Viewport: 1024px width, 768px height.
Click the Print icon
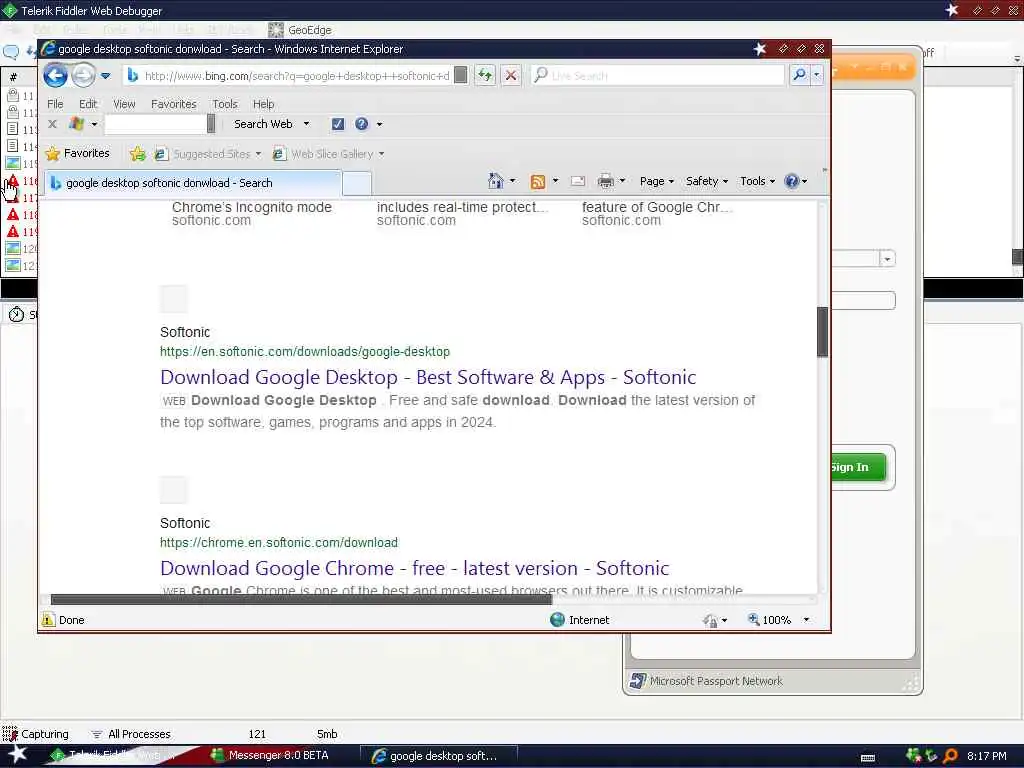click(605, 181)
